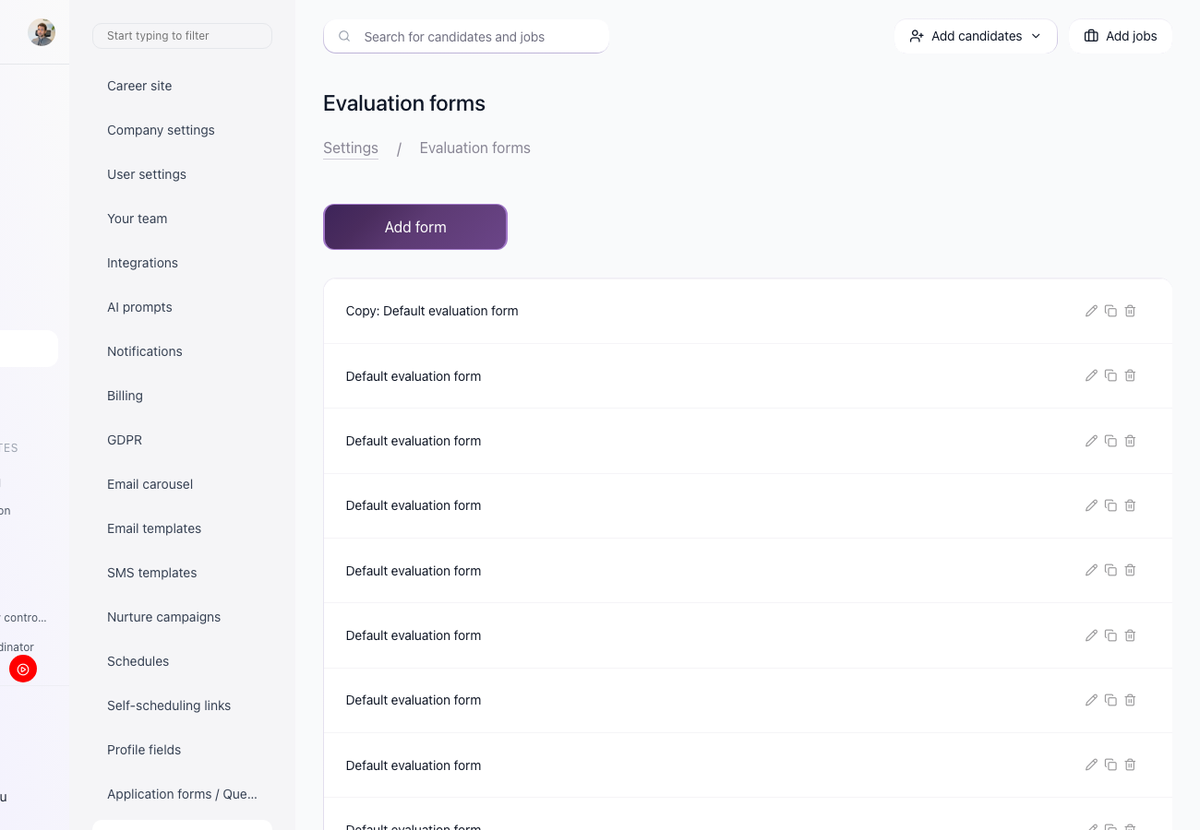Click the Add form button
This screenshot has width=1200, height=830.
415,227
